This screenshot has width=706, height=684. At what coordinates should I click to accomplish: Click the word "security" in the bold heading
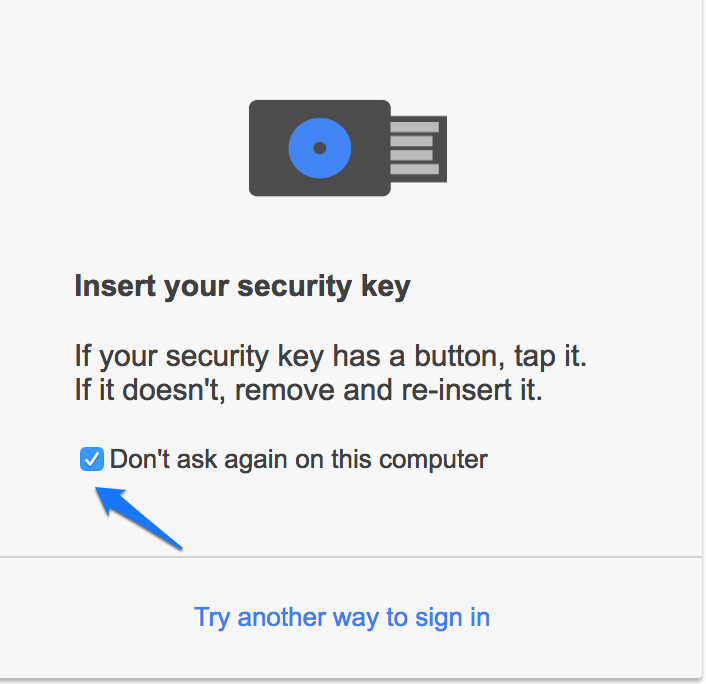(294, 286)
